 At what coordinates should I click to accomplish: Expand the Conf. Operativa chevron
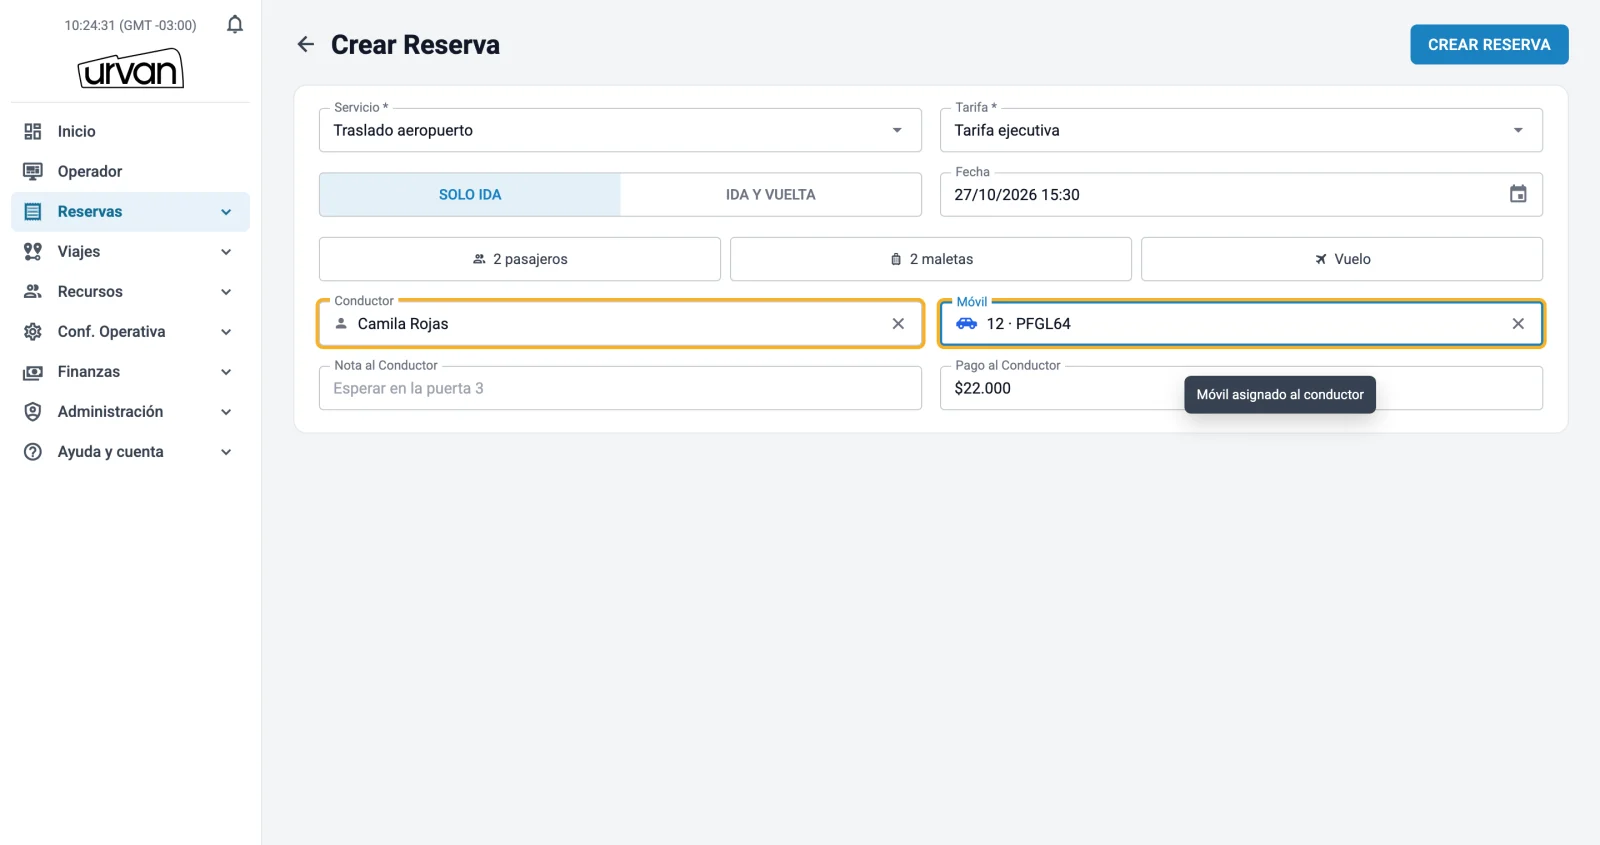pos(226,332)
